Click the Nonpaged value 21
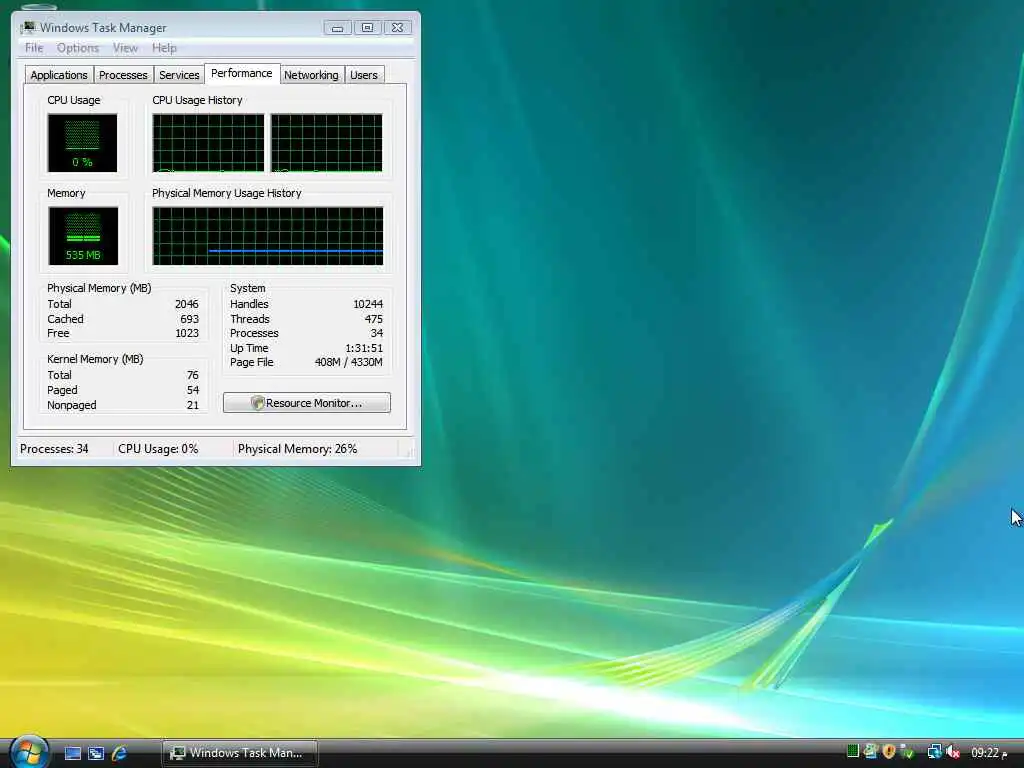Screen dimensions: 1024x768 [x=193, y=406]
